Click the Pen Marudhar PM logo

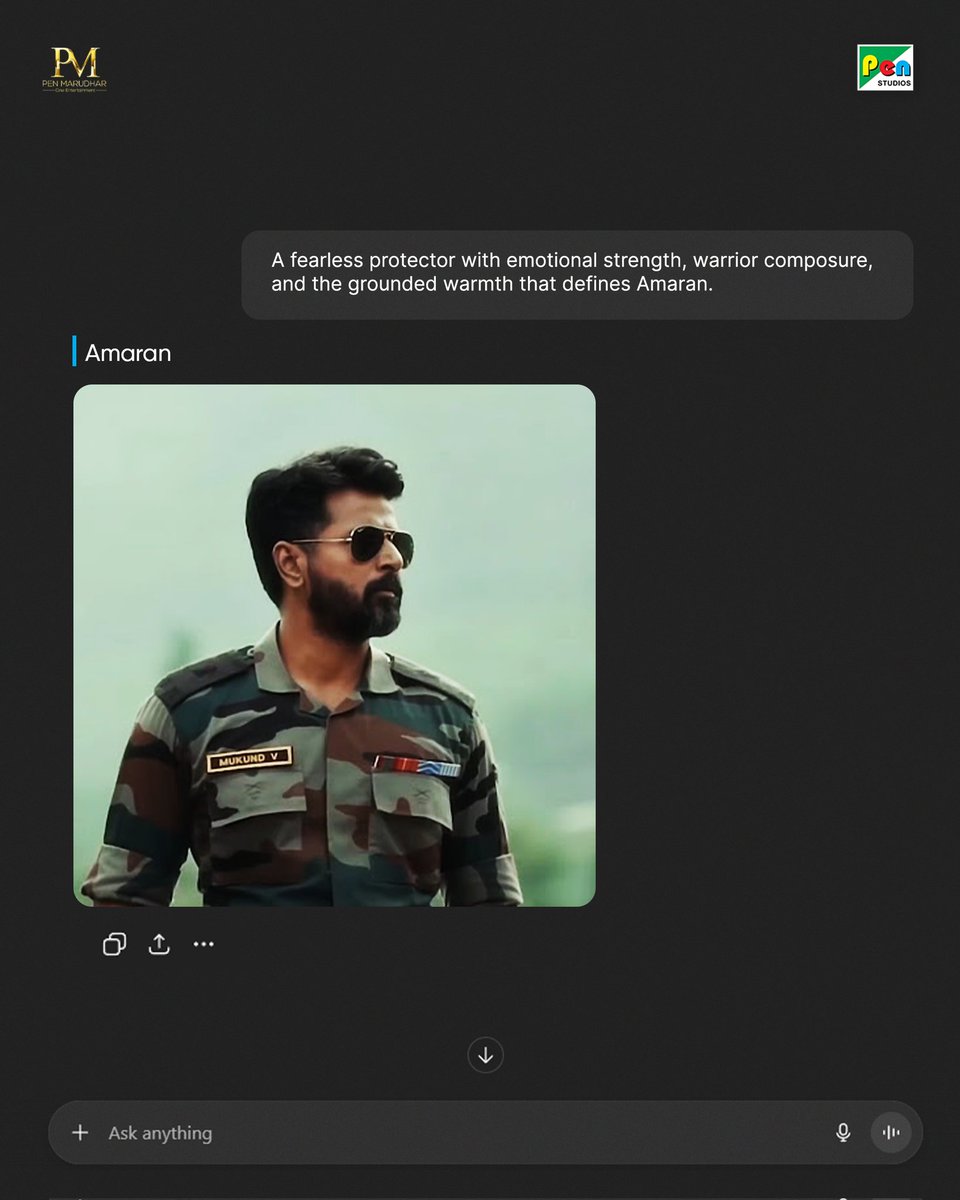(x=75, y=69)
